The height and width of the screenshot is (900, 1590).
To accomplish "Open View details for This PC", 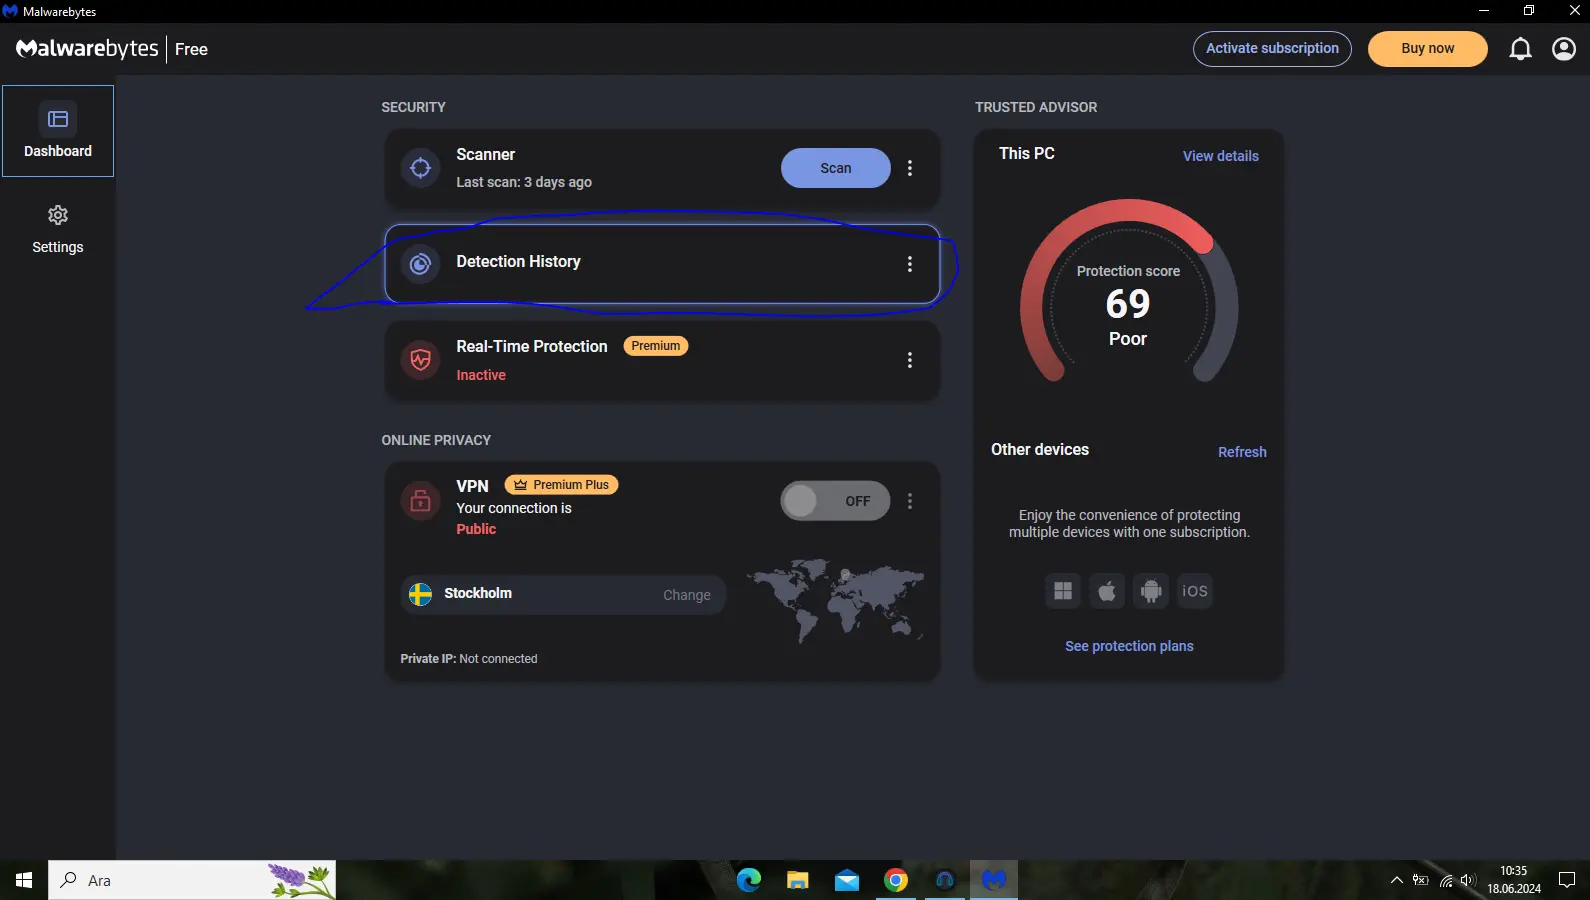I will tap(1220, 156).
